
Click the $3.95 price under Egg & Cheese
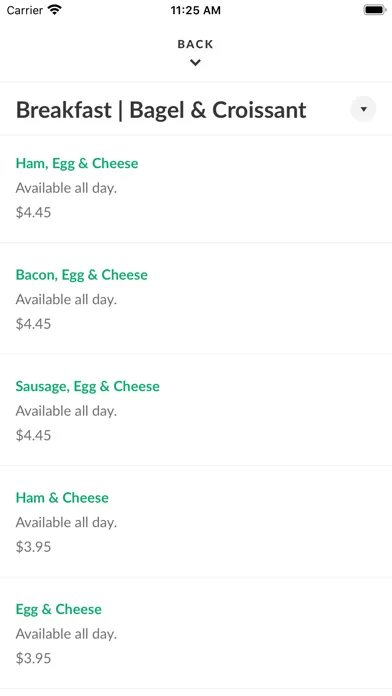(33, 658)
